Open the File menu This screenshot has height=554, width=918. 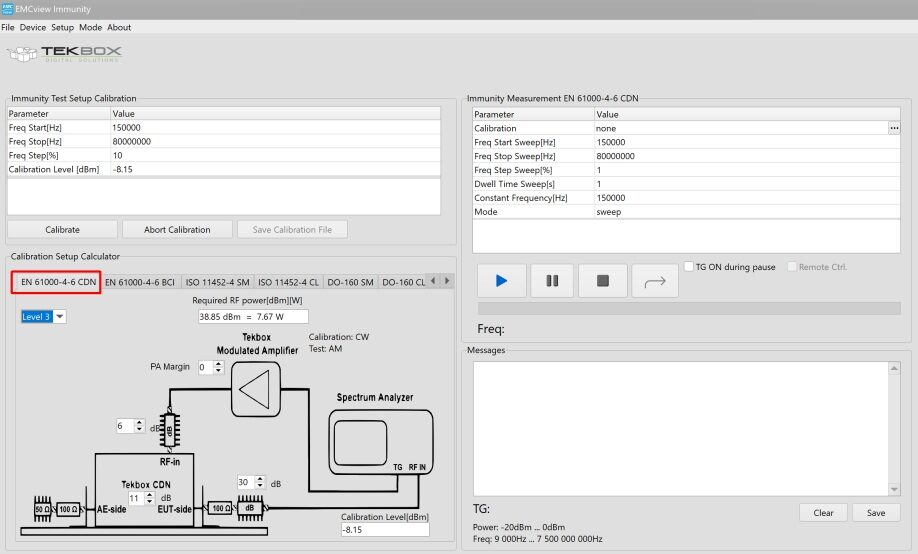[8, 28]
